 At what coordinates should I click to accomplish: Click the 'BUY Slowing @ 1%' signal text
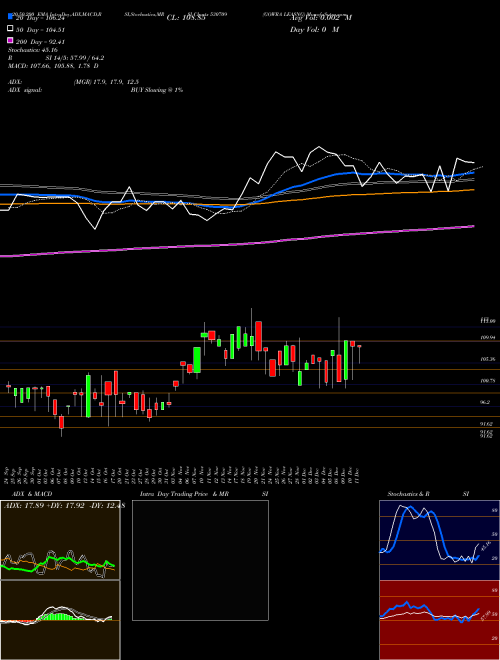pos(157,90)
